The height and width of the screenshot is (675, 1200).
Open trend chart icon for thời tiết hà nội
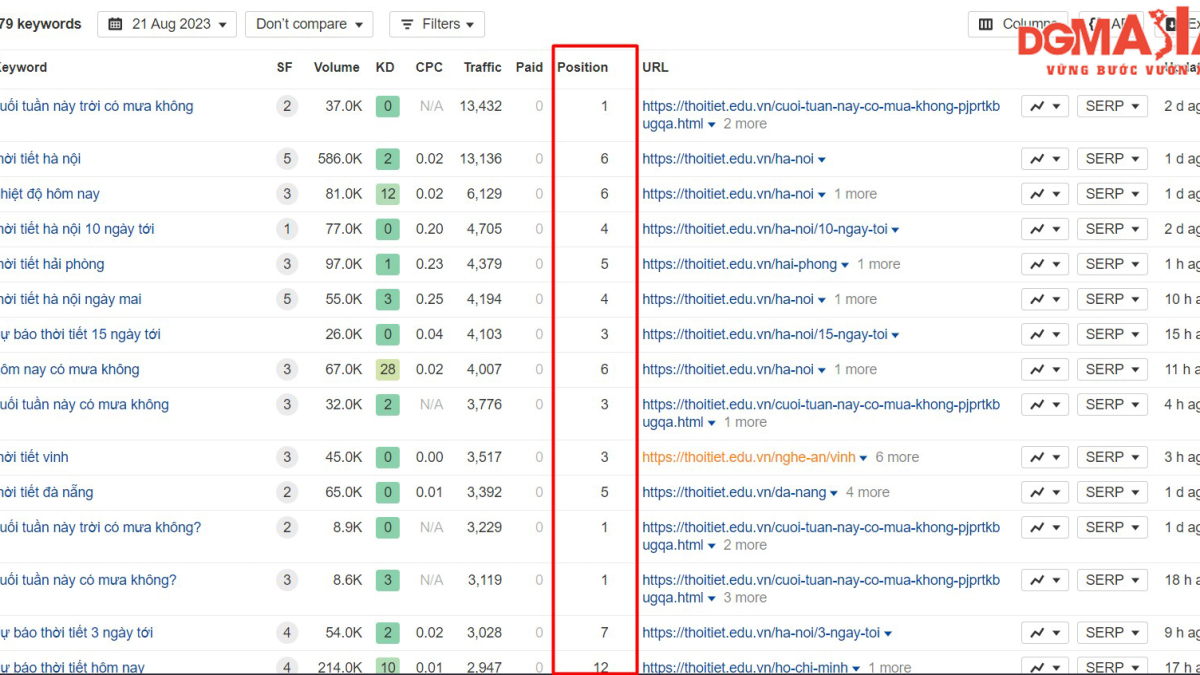(1045, 159)
